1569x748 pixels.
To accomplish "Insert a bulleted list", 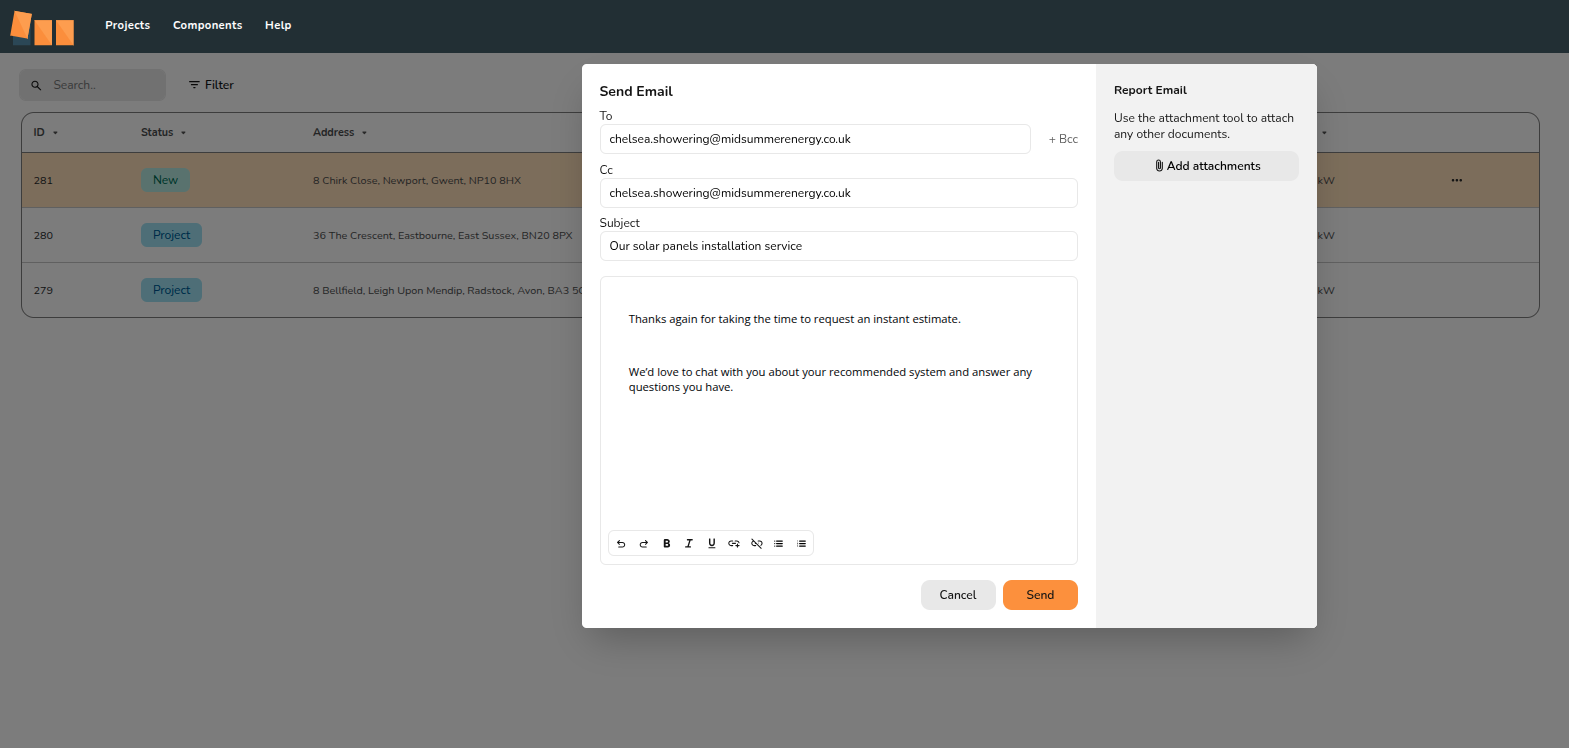I will [x=779, y=544].
